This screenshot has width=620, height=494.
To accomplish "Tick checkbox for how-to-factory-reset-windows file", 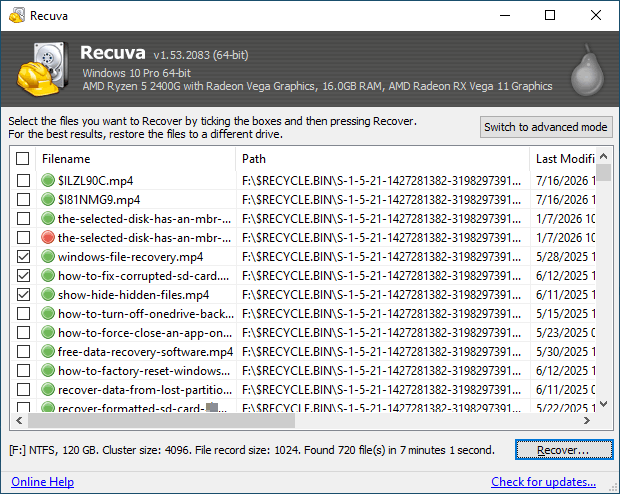I will coord(23,370).
